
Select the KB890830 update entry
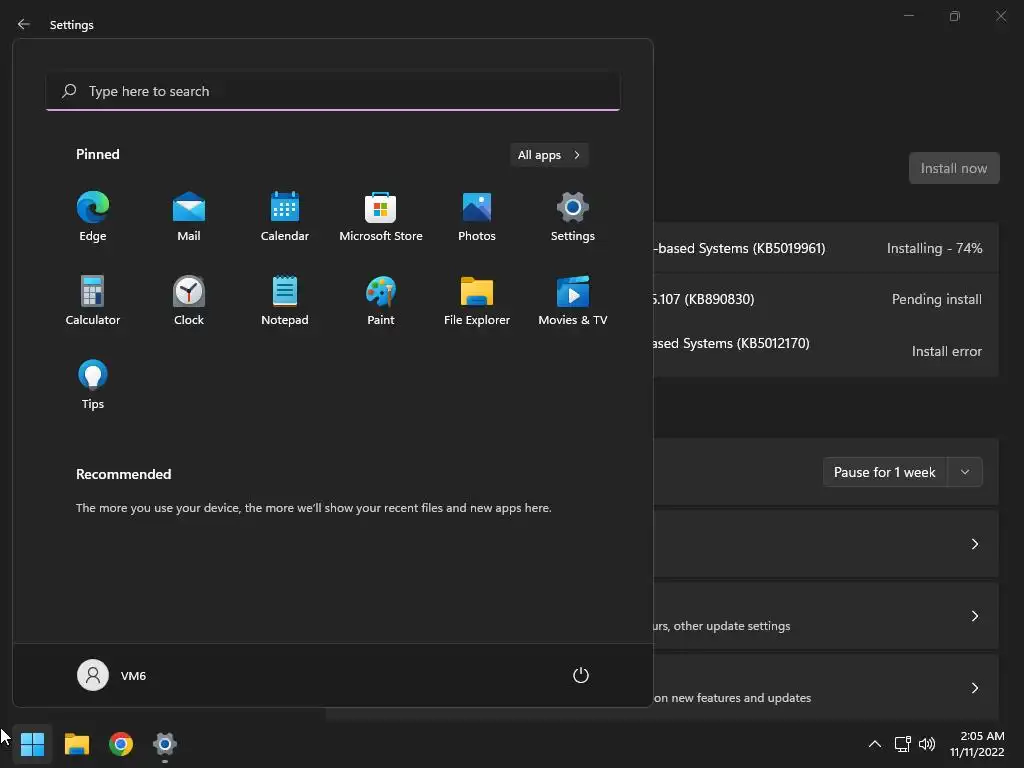pyautogui.click(x=825, y=299)
